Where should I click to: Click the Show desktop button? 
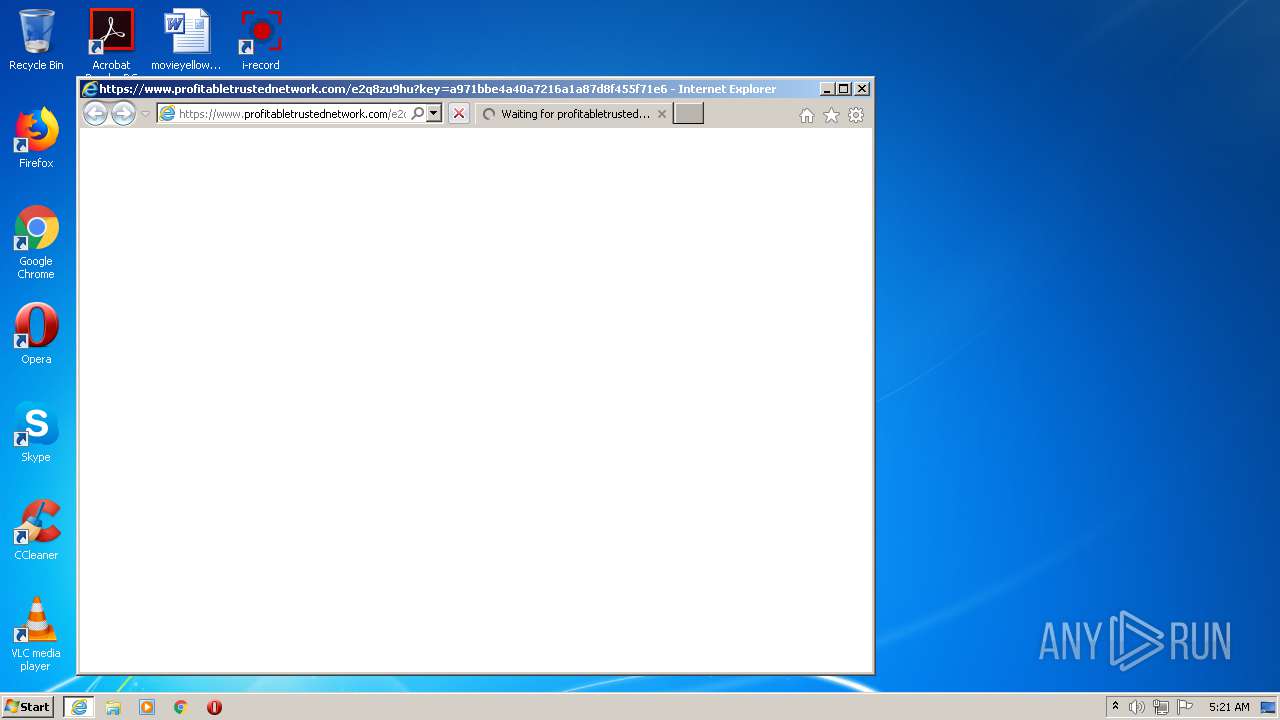click(x=1269, y=707)
